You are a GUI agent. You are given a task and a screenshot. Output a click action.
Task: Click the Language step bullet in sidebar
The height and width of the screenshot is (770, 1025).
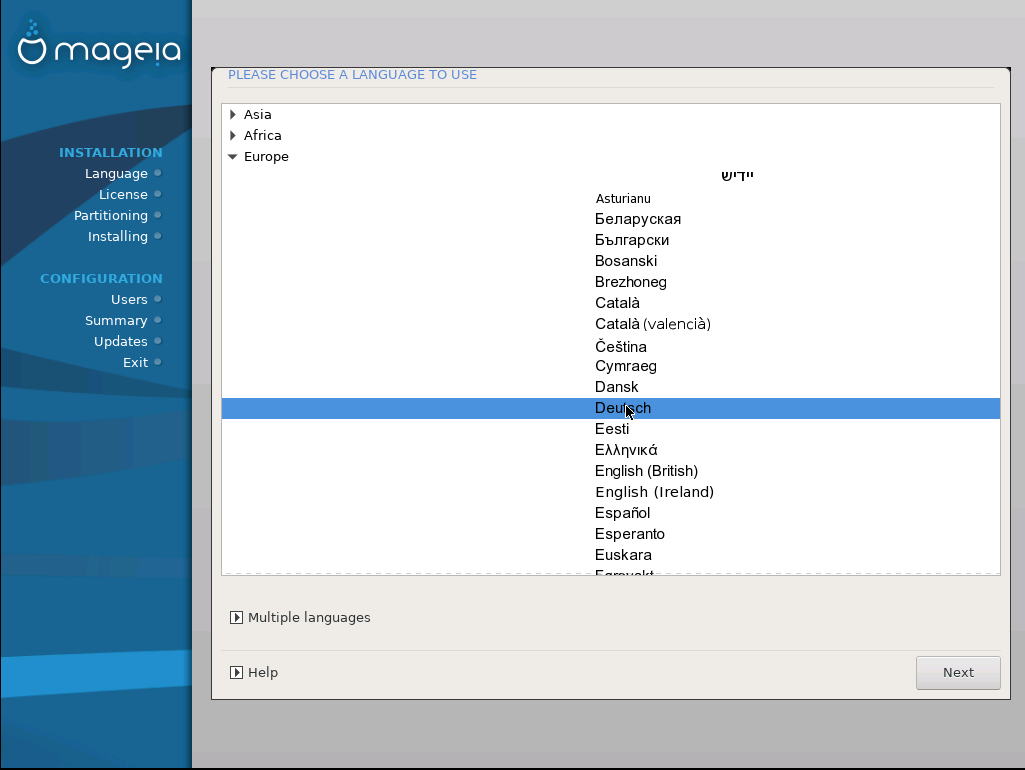coord(158,174)
